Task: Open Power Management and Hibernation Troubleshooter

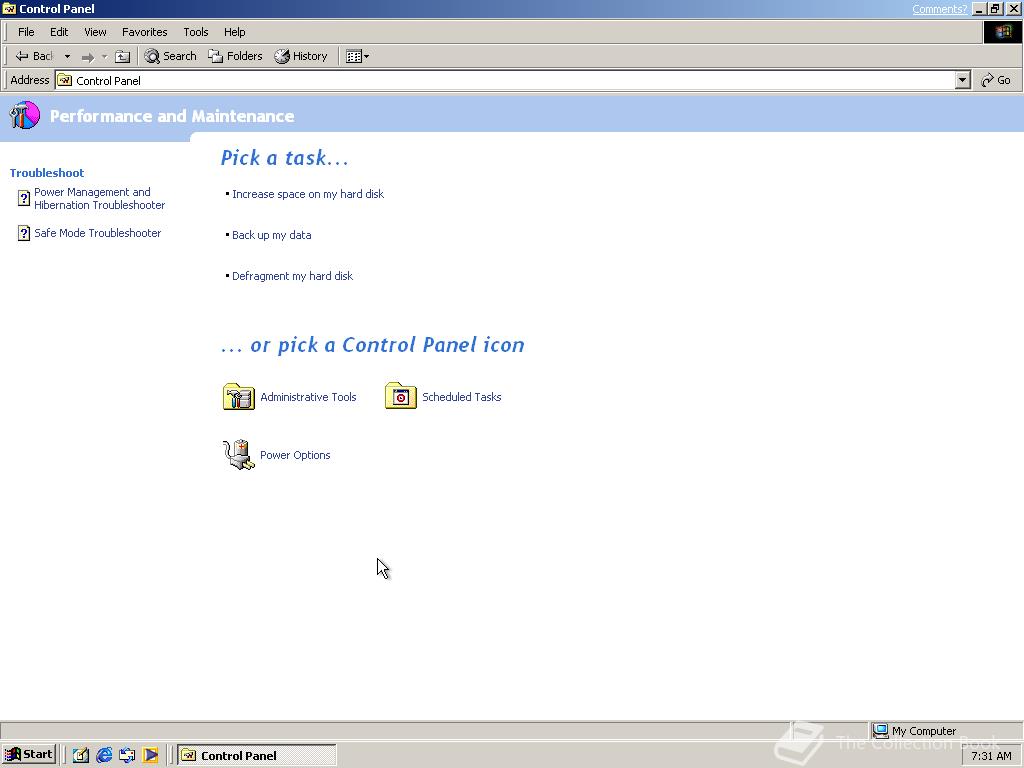Action: click(x=99, y=199)
